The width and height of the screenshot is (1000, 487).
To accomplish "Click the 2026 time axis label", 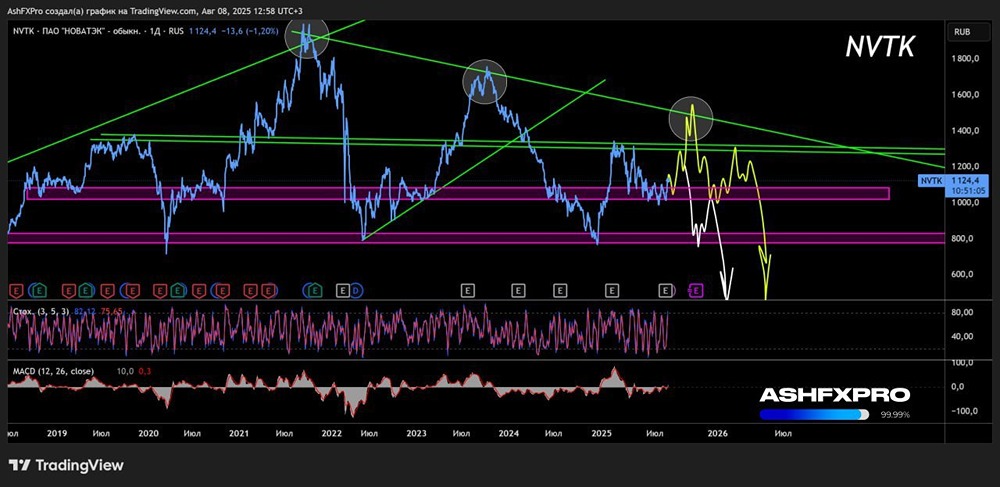I will (717, 433).
